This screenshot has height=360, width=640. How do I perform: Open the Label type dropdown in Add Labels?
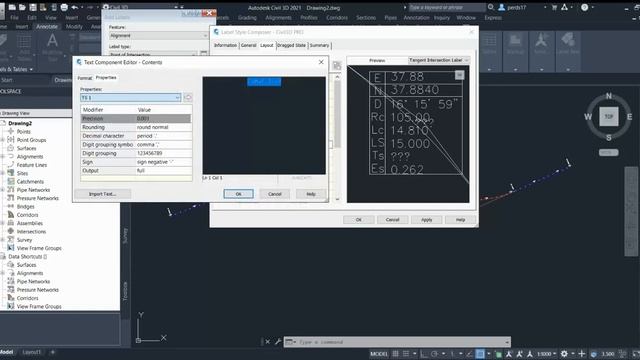click(x=153, y=54)
